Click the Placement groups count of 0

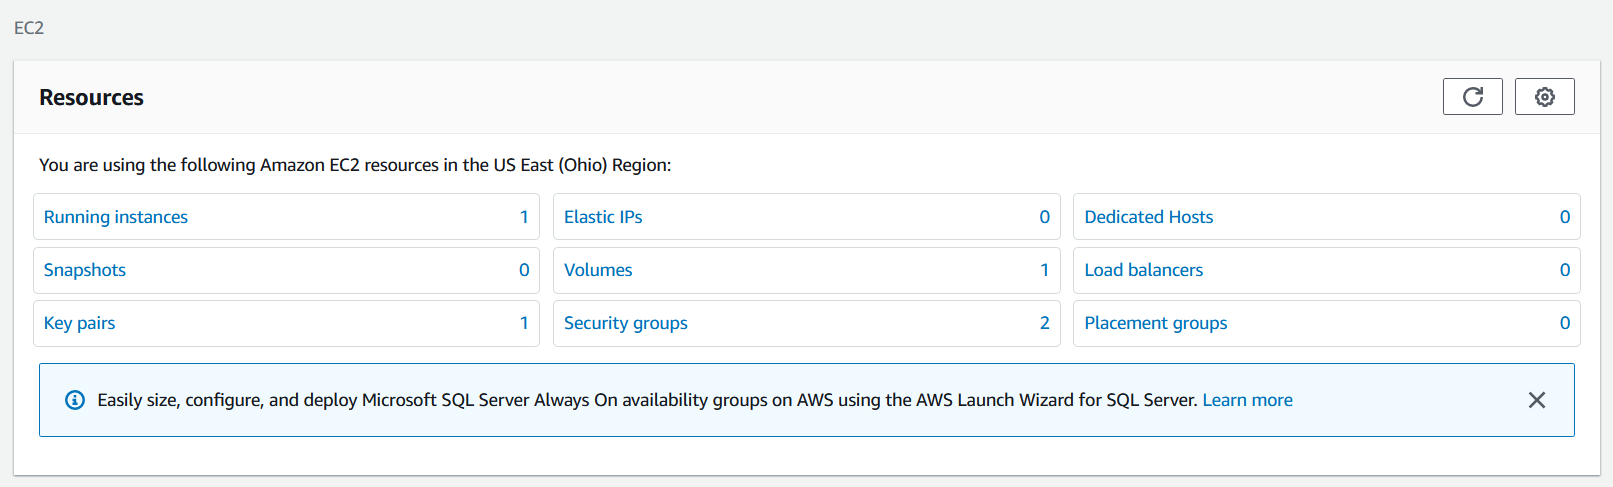pos(1564,323)
